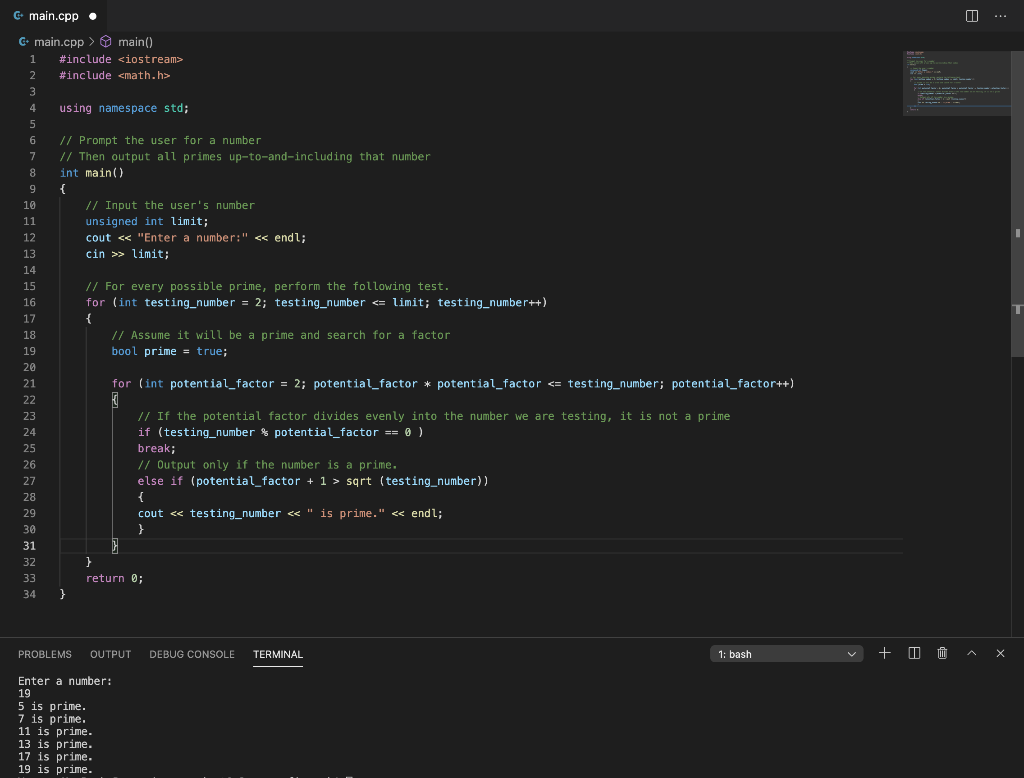The height and width of the screenshot is (778, 1024).
Task: Split the editor to the right
Action: (x=973, y=17)
